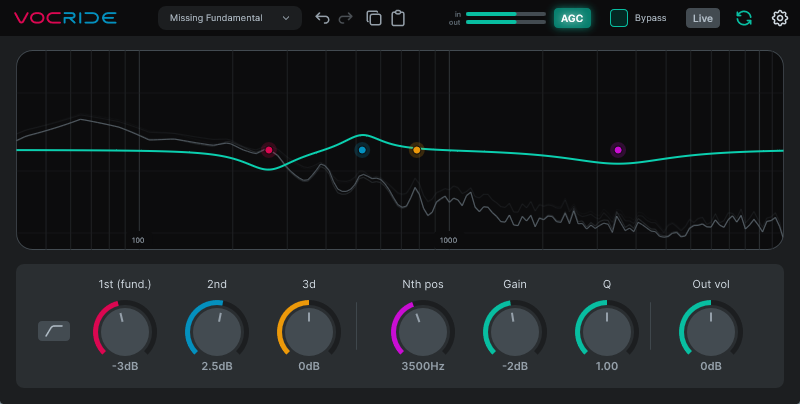
Task: Click the undo arrow icon
Action: [x=322, y=18]
